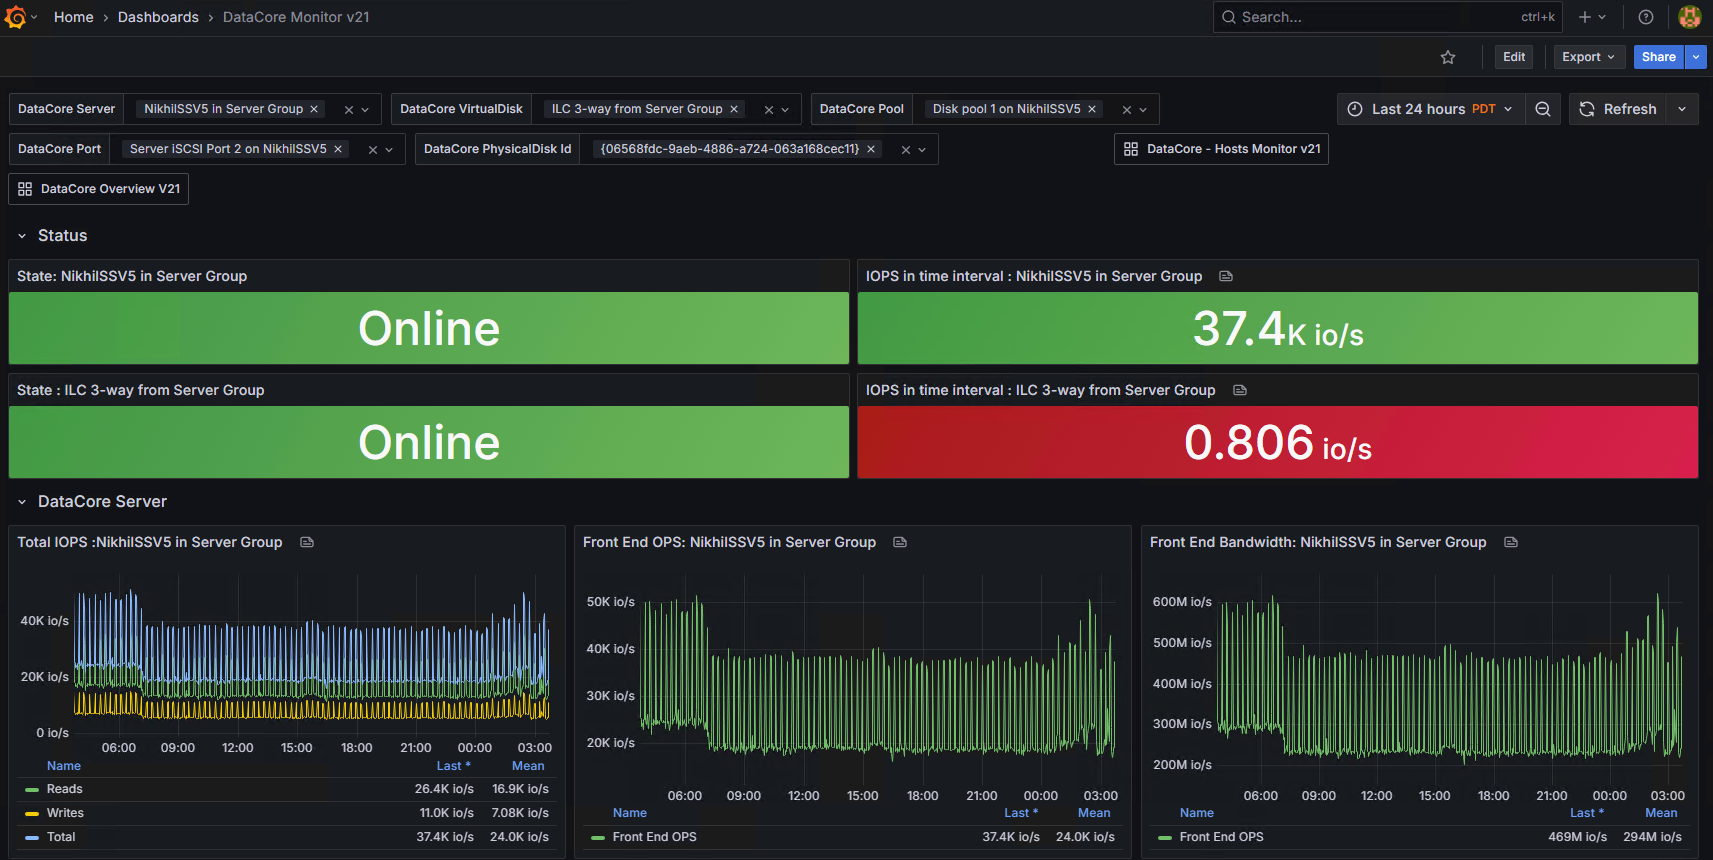The width and height of the screenshot is (1713, 860).
Task: Toggle the Reads series in legend
Action: pyautogui.click(x=65, y=789)
